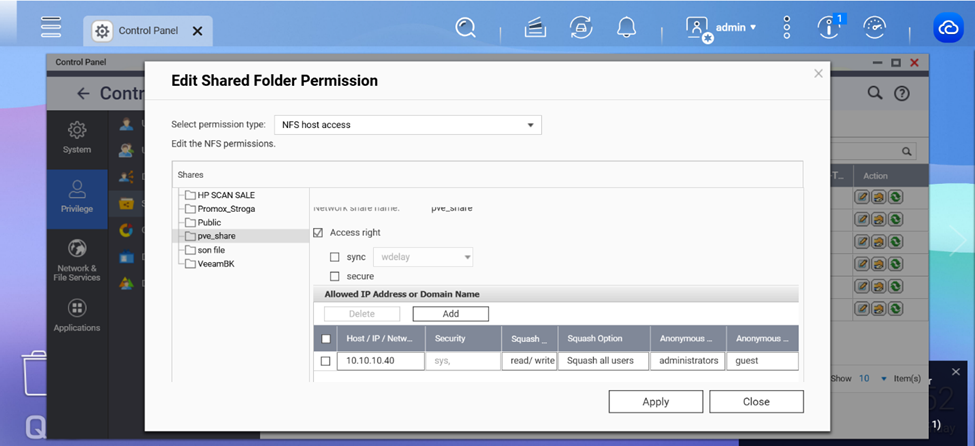Open the dashboard gauge icon
975x446 pixels.
[x=874, y=28]
